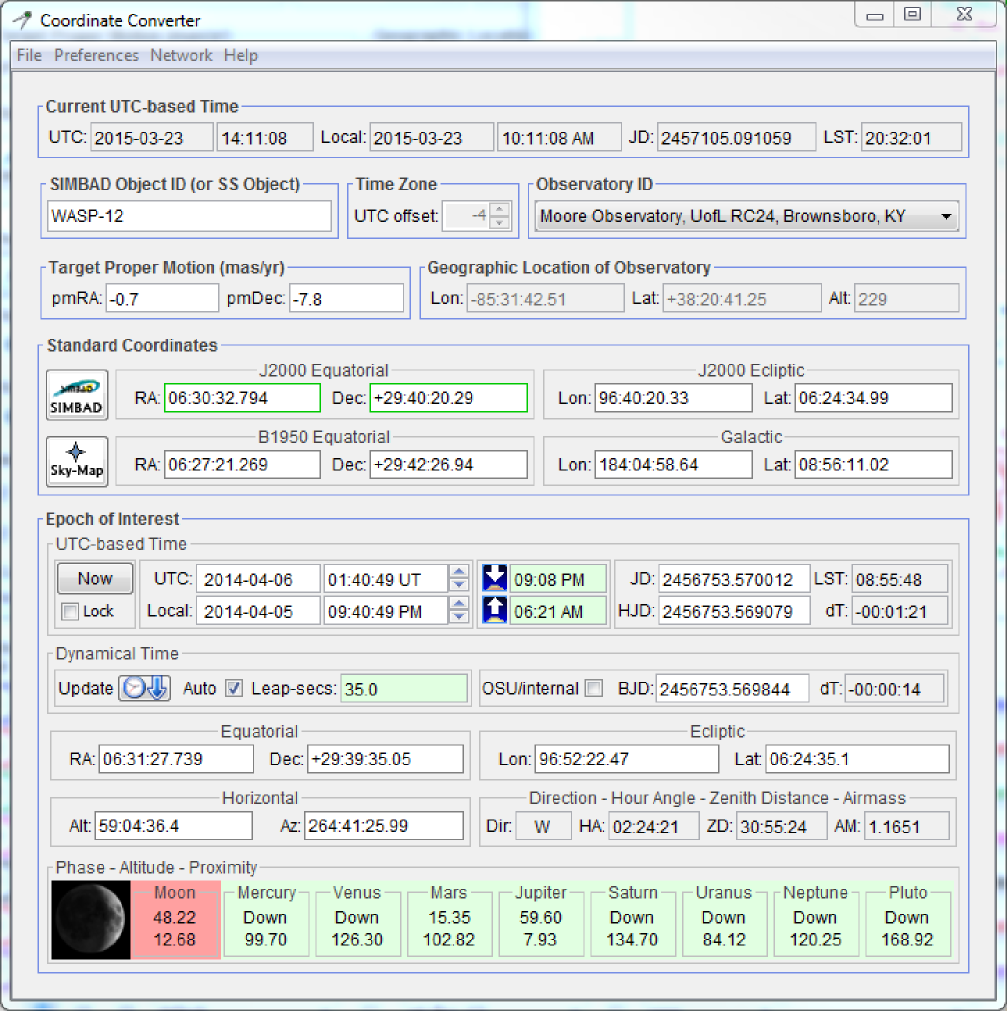Enable the Lock checkbox

pos(69,611)
